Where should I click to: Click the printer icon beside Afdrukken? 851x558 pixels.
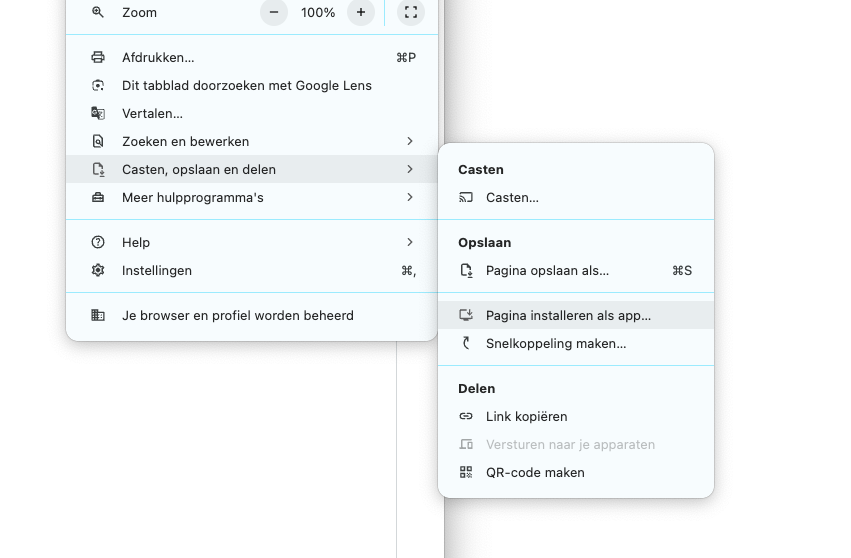(x=98, y=57)
